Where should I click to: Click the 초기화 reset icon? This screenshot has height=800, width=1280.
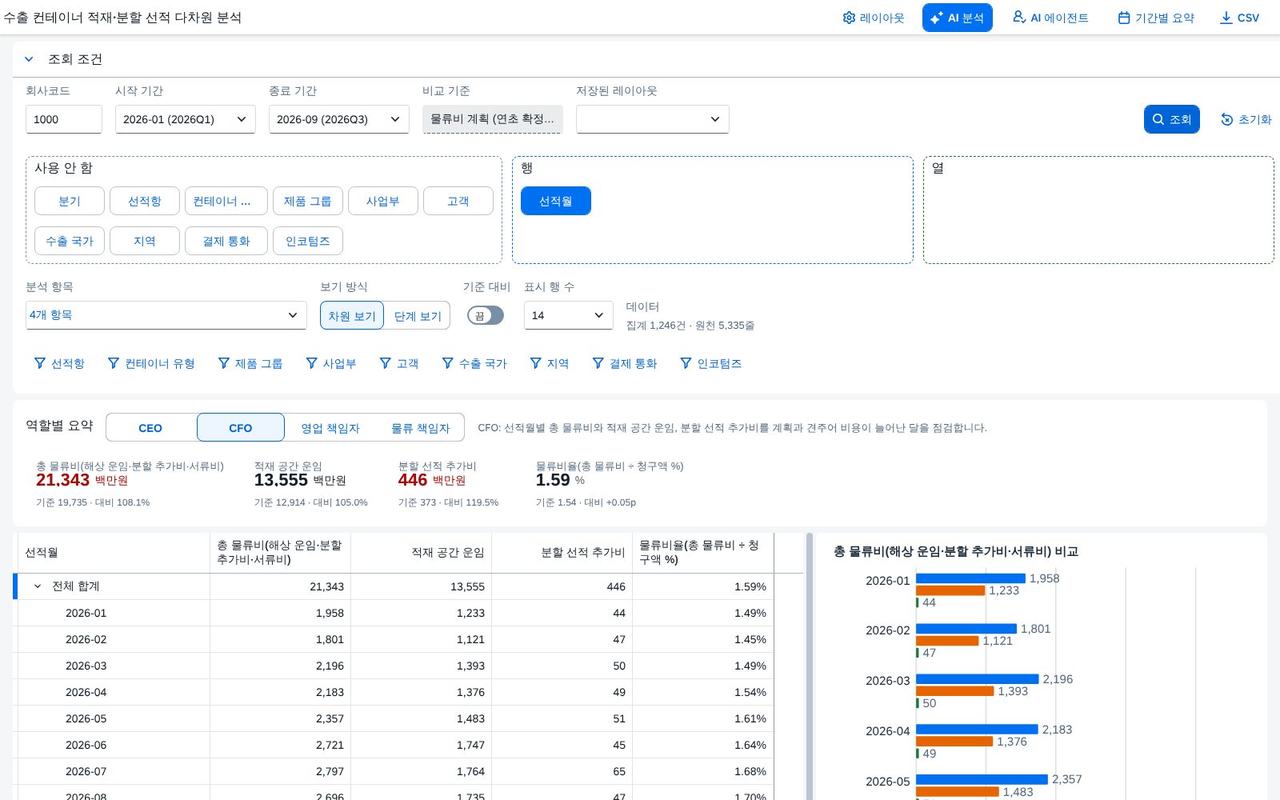click(x=1227, y=119)
